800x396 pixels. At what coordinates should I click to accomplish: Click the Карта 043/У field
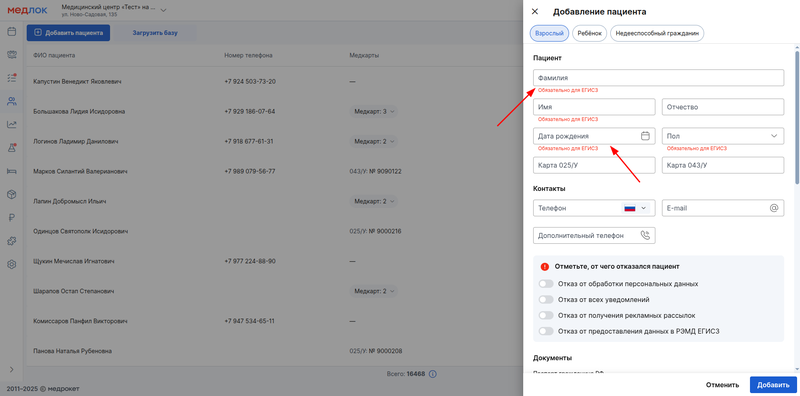[x=722, y=165]
